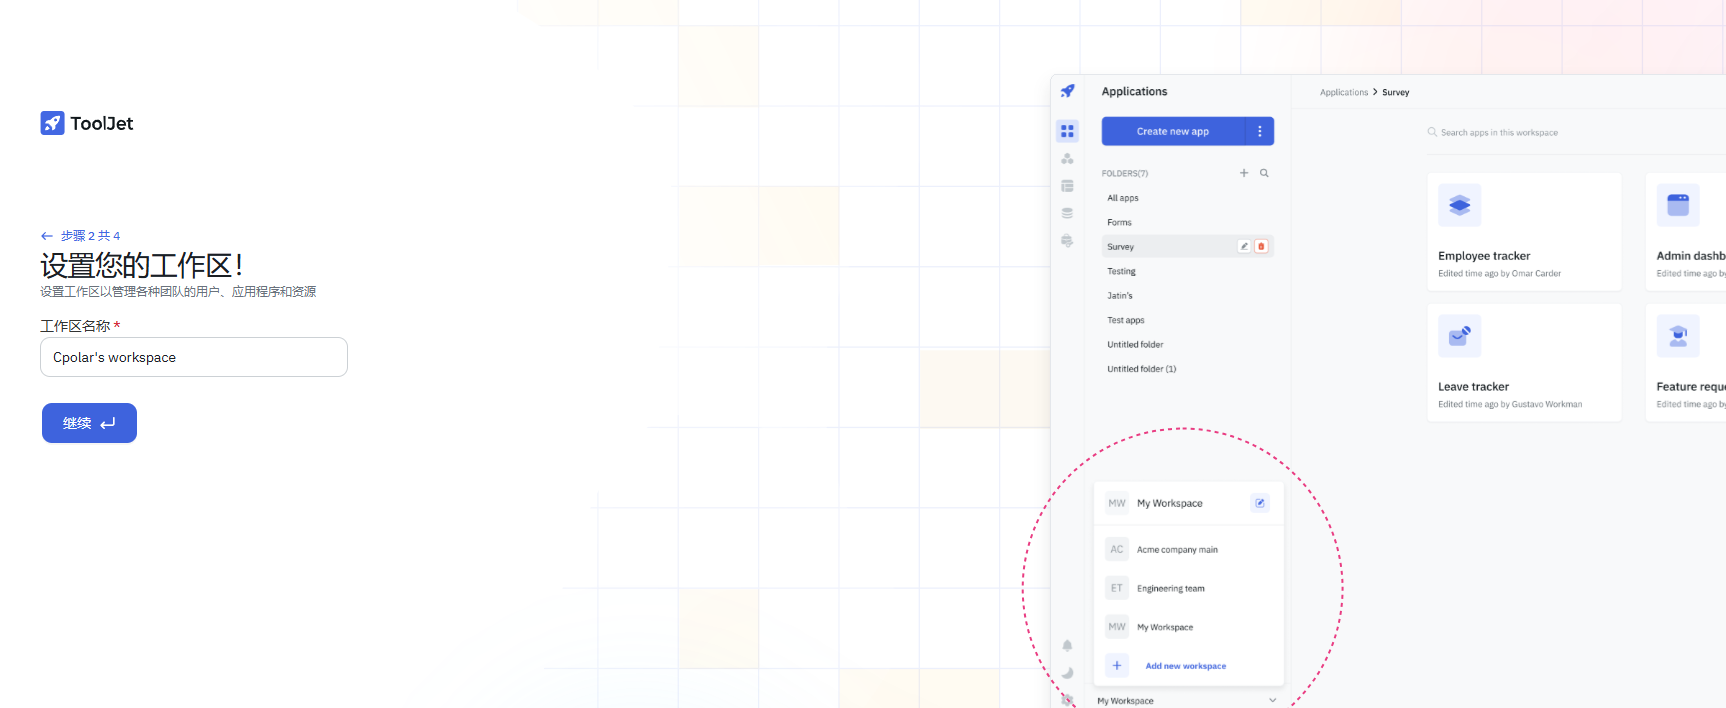Viewport: 1726px width, 708px height.
Task: Add a folder with the plus icon
Action: [x=1244, y=173]
